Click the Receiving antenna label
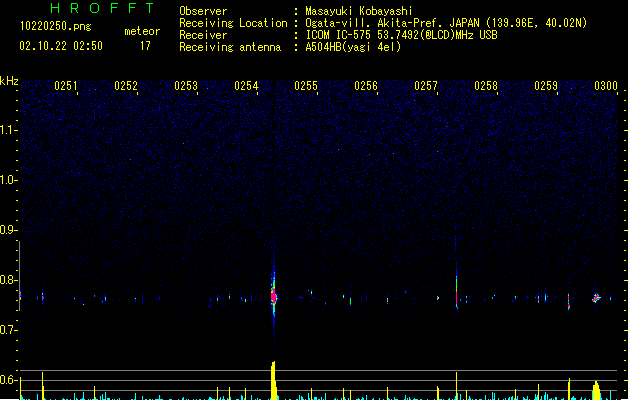The width and height of the screenshot is (629, 400). point(230,47)
